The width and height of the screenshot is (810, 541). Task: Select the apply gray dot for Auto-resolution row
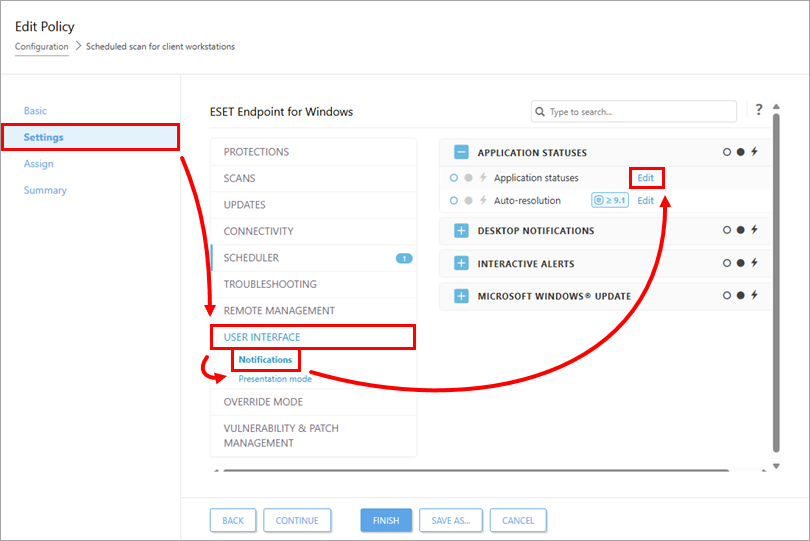click(x=468, y=201)
